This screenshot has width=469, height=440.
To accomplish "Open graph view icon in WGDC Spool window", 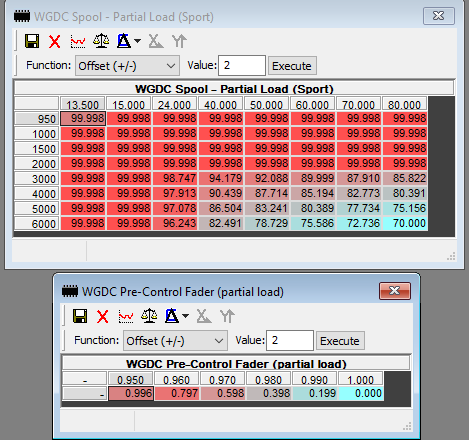I will point(78,42).
